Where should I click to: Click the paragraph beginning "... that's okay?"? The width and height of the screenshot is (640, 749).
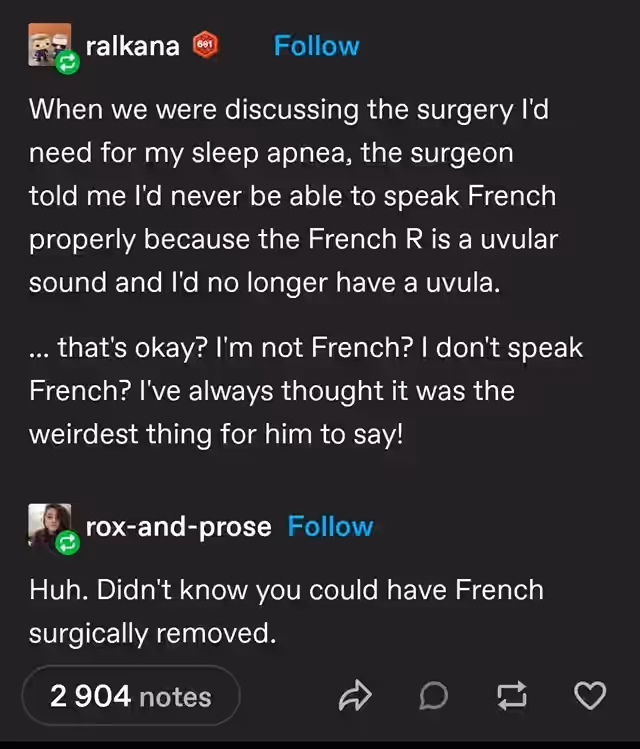[306, 391]
